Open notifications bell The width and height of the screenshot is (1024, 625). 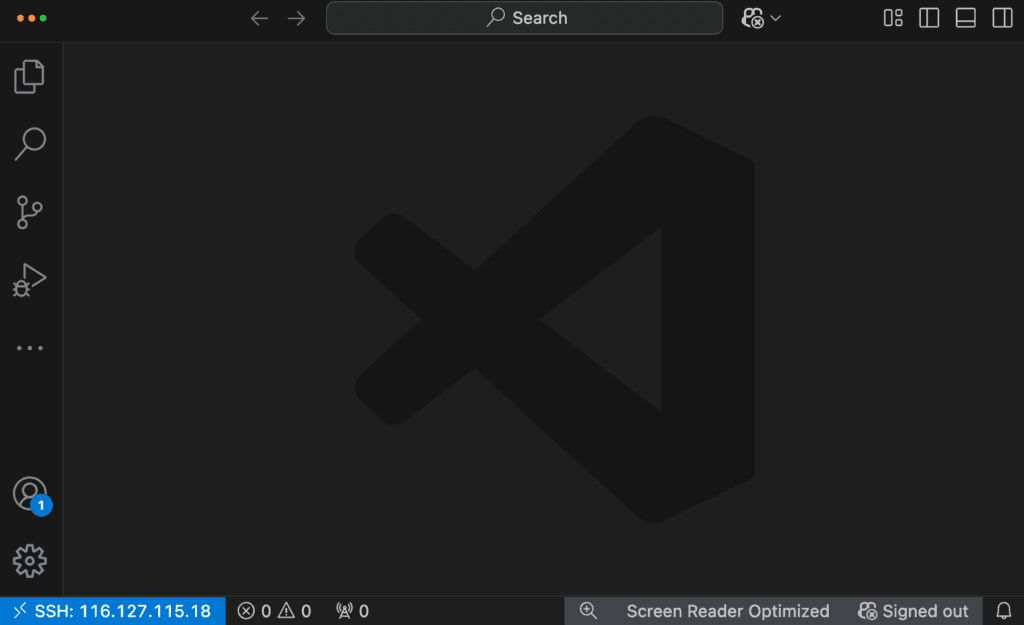[x=1004, y=611]
